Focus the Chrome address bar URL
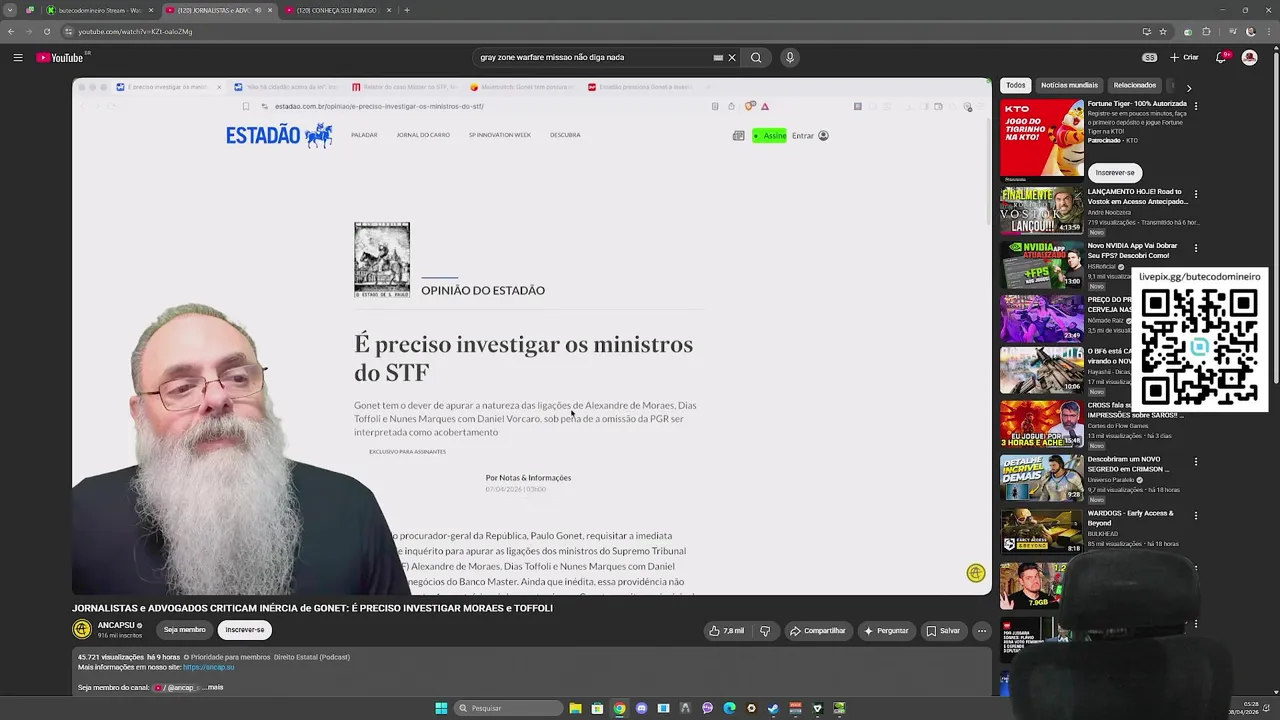1280x720 pixels. tap(135, 32)
